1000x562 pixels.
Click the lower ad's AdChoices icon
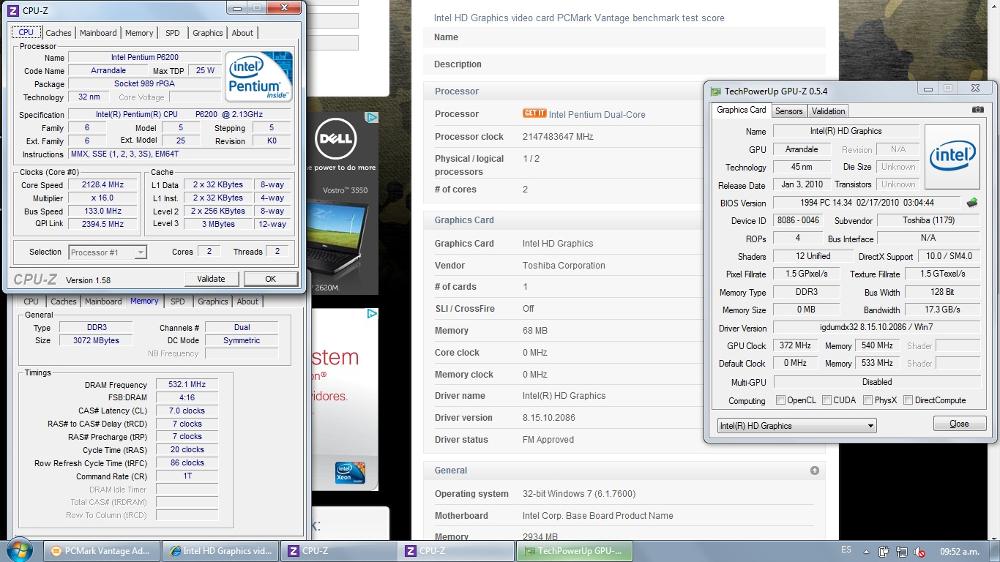[x=371, y=314]
